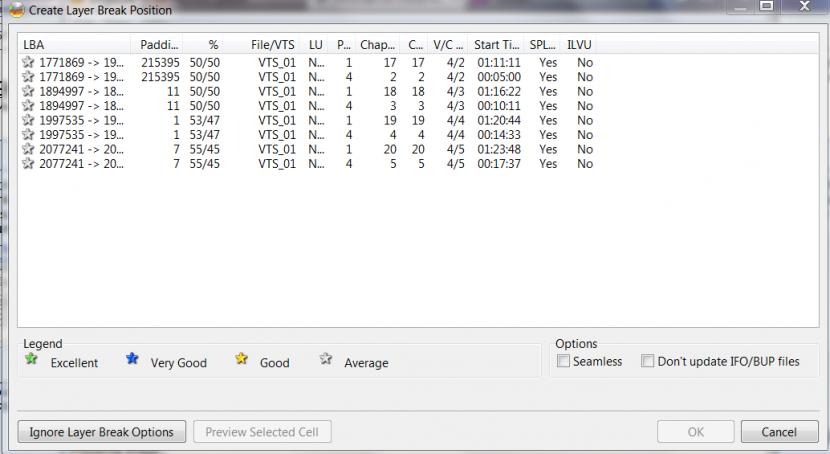Click the ILVU column header

point(579,45)
